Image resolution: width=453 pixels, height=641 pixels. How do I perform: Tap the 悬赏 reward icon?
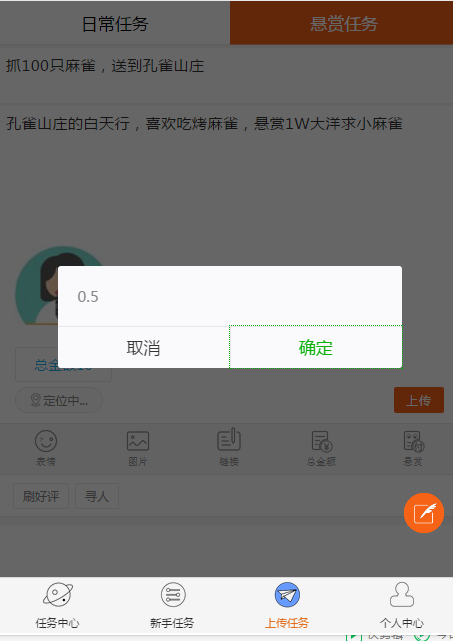click(x=413, y=442)
